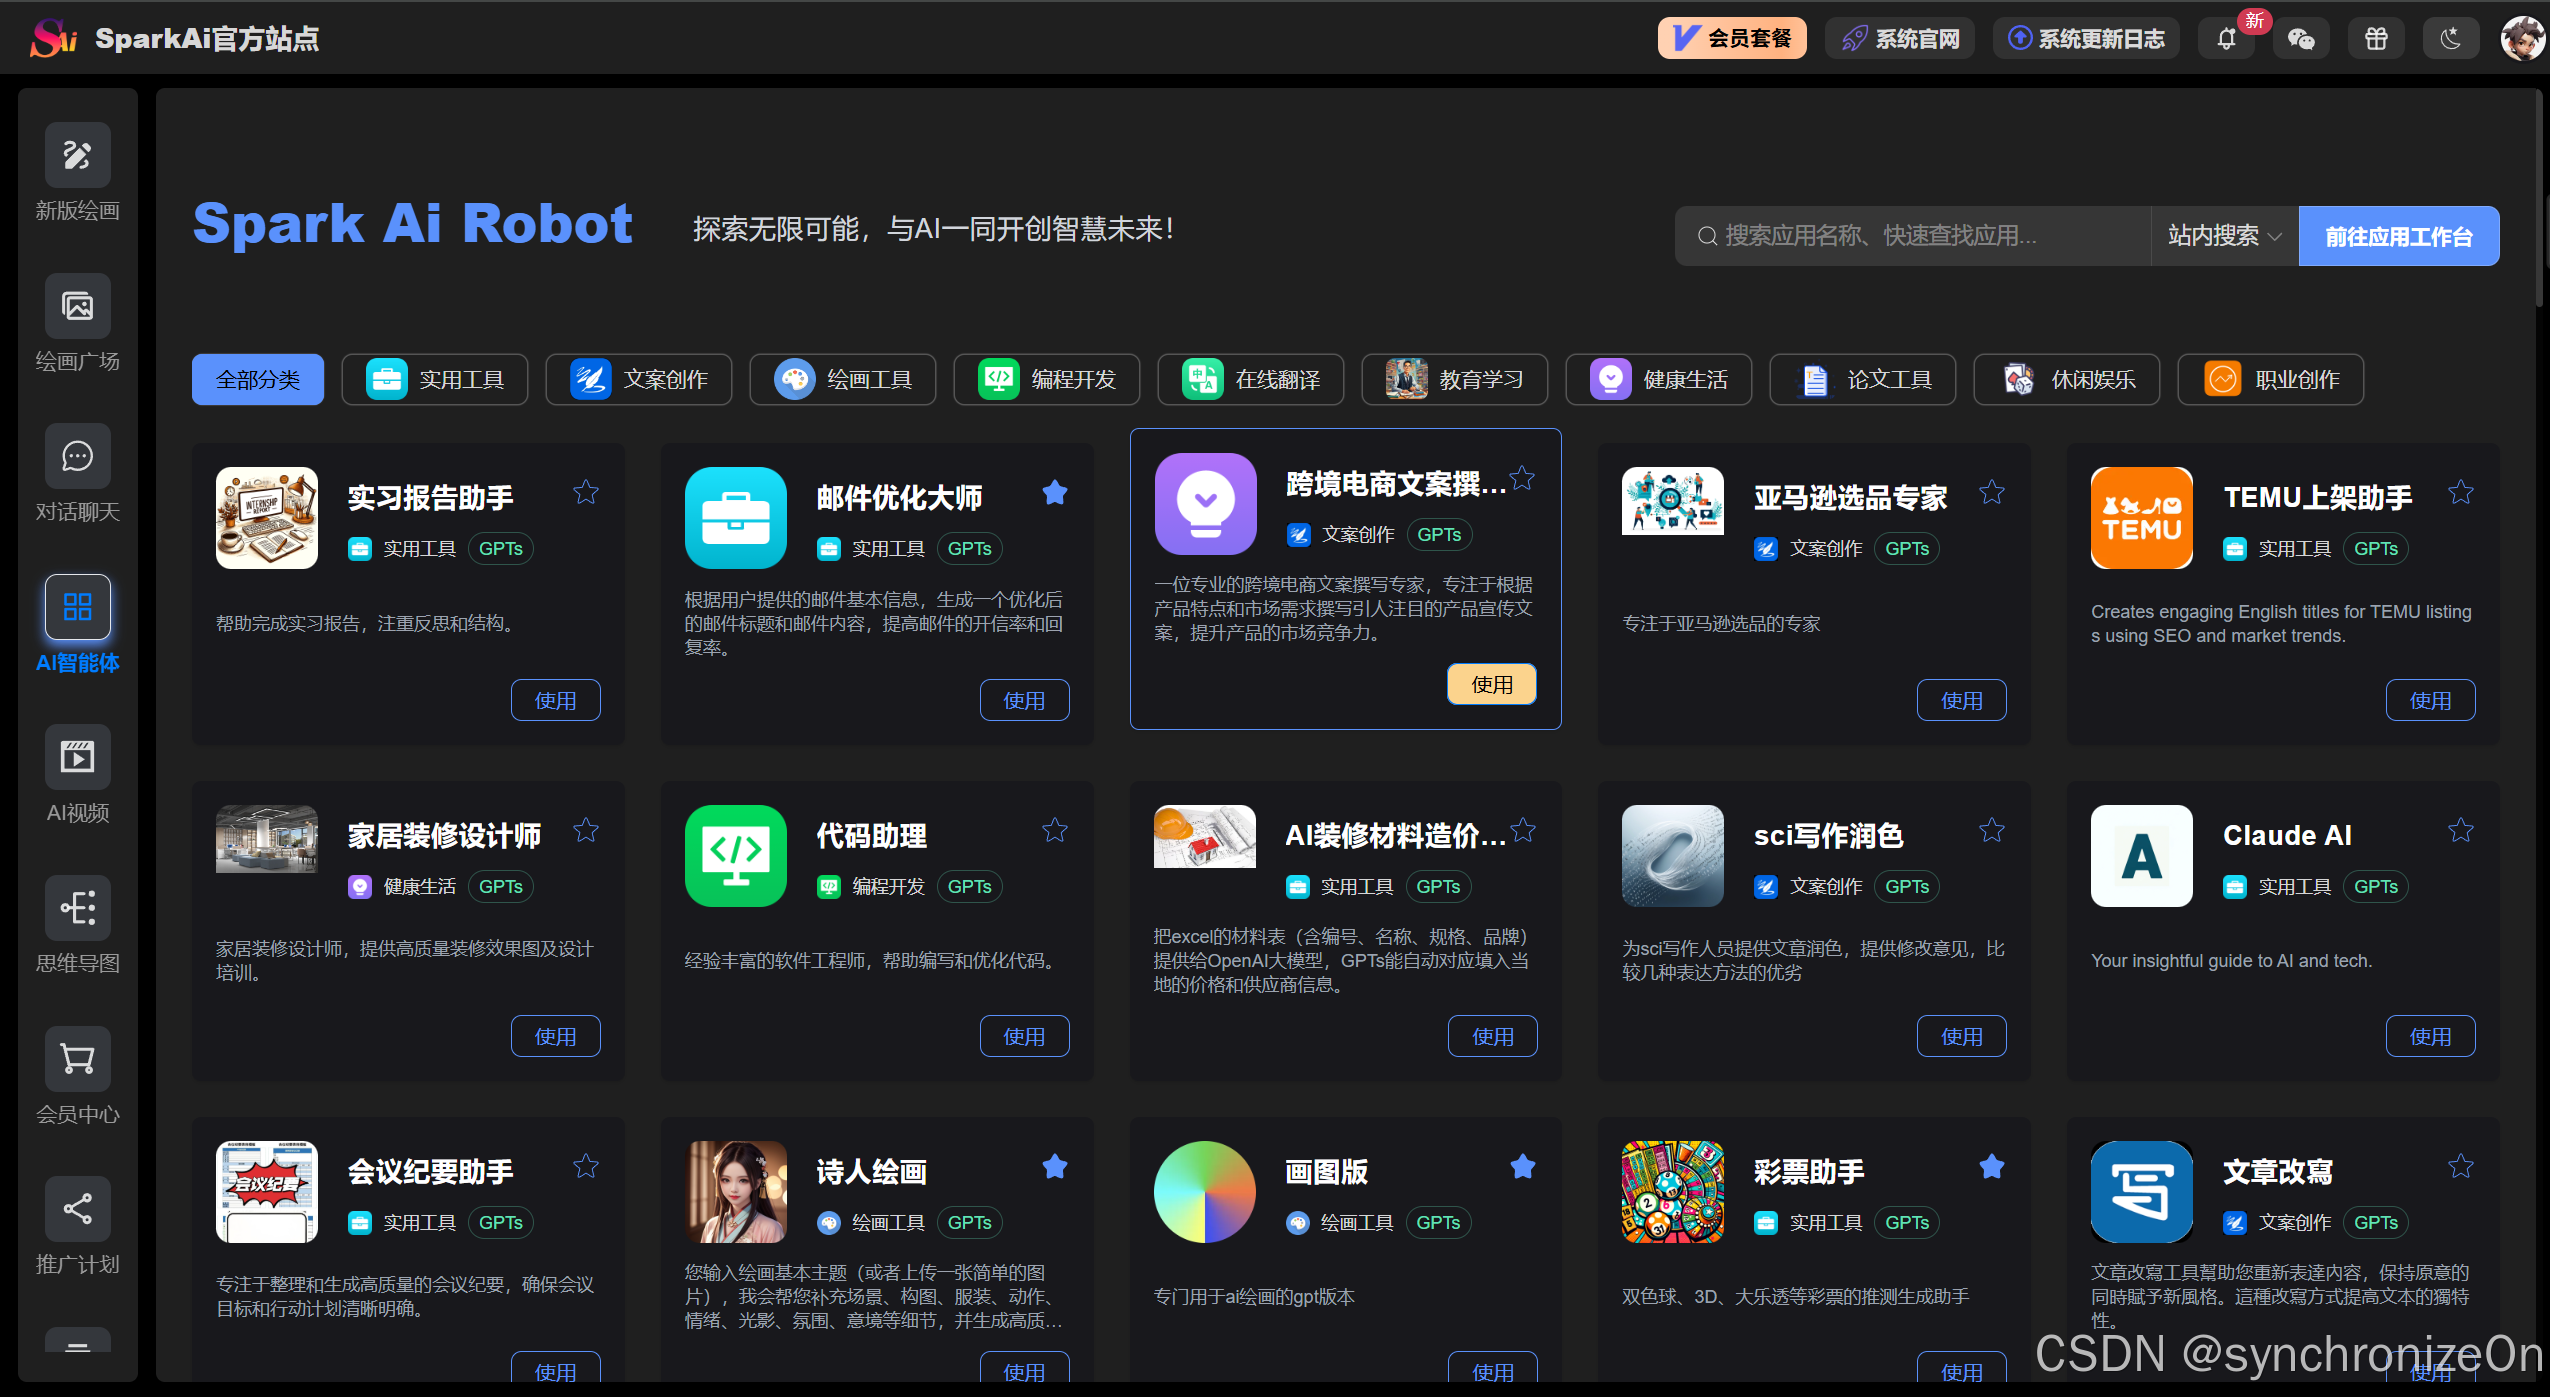Select the 绘画工具 category tab
This screenshot has height=1397, width=2550.
[843, 380]
